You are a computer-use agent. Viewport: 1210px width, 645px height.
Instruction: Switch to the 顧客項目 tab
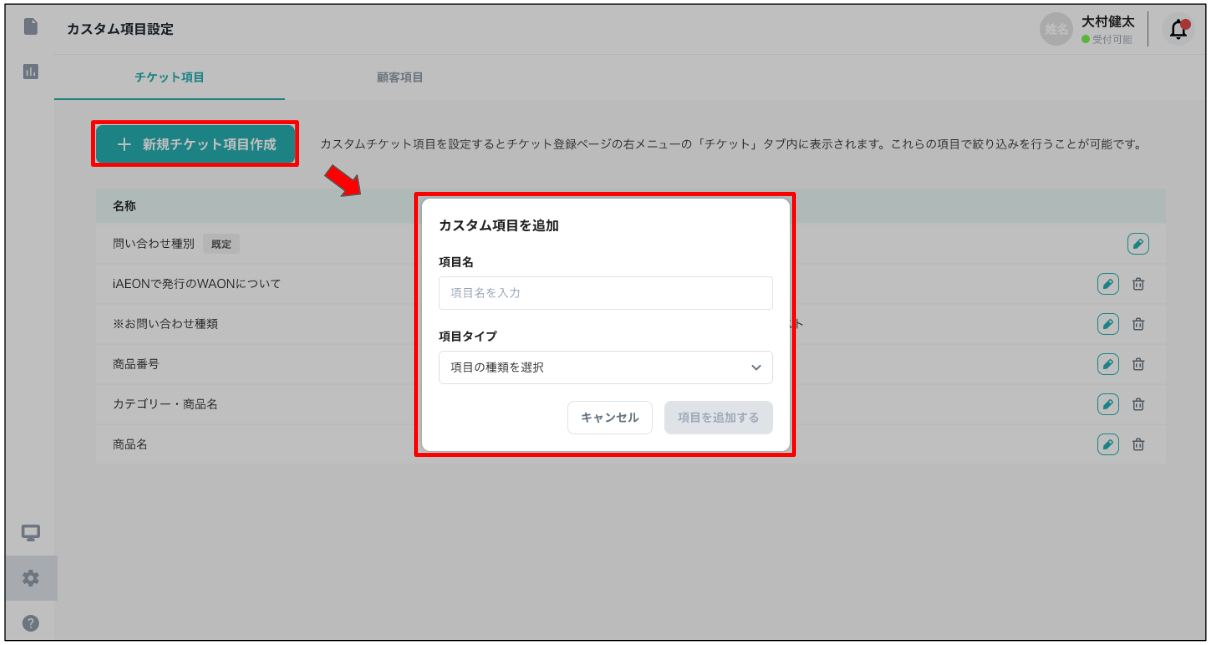pyautogui.click(x=400, y=77)
